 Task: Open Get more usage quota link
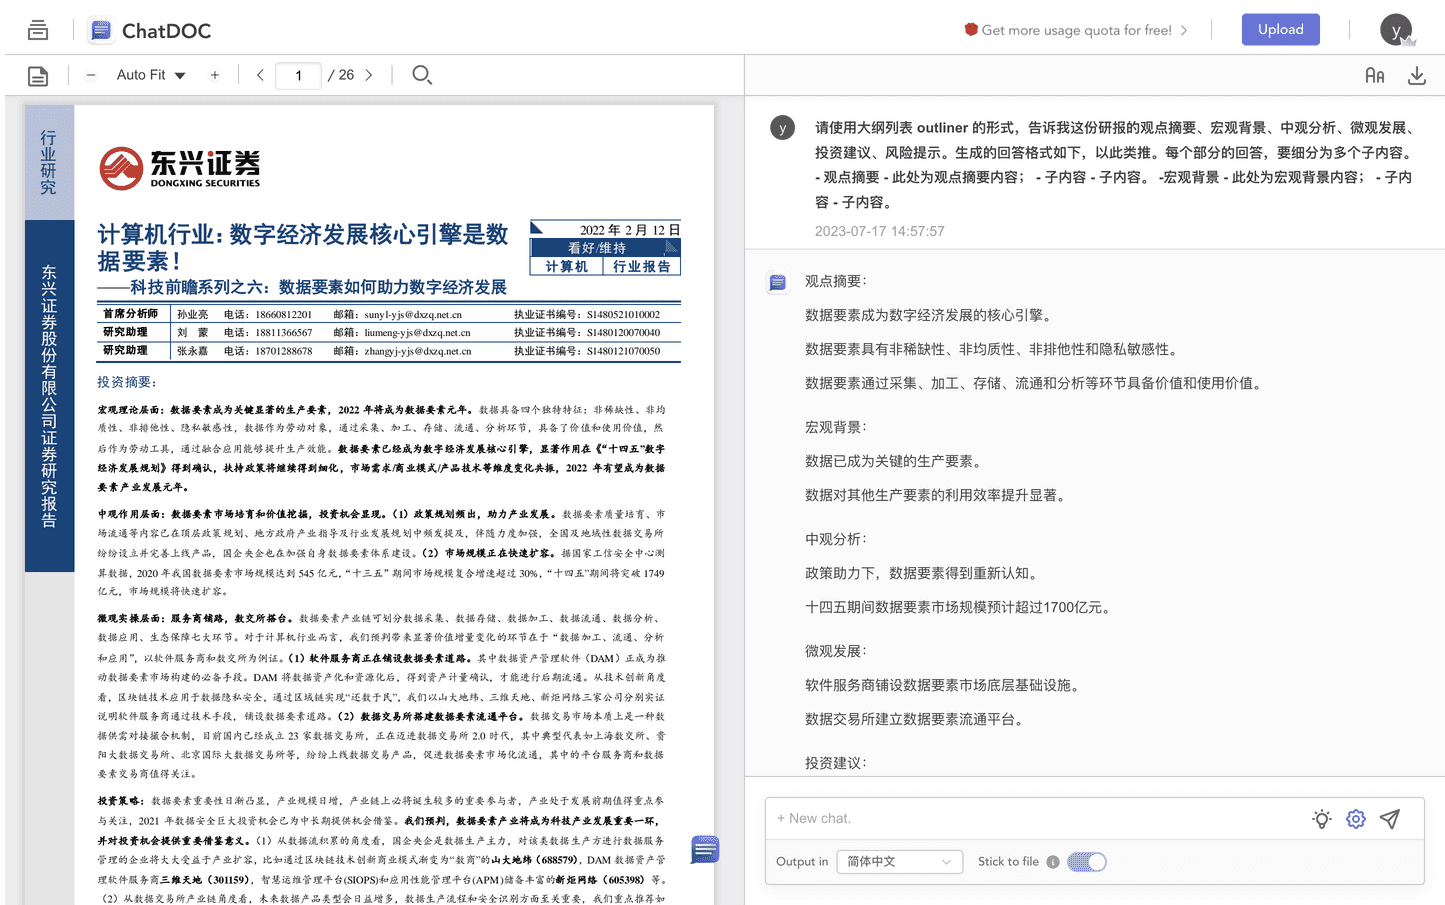(x=1076, y=30)
